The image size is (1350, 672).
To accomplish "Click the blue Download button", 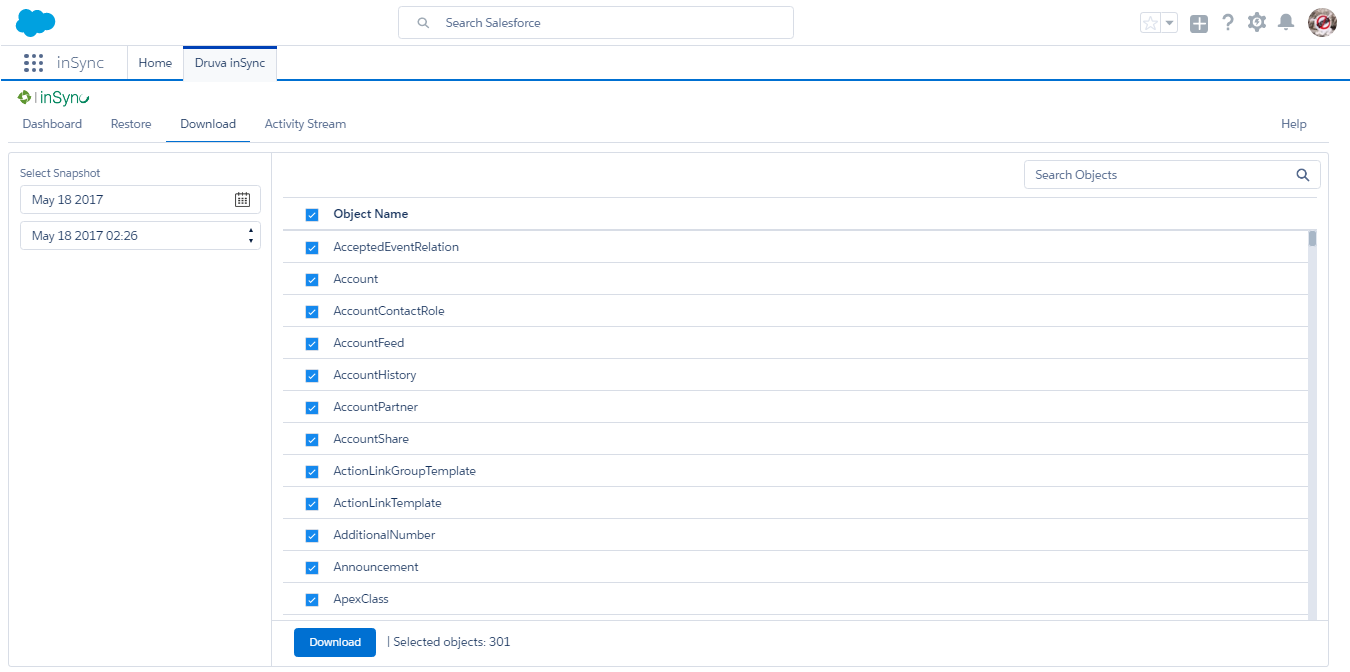I will [x=335, y=642].
